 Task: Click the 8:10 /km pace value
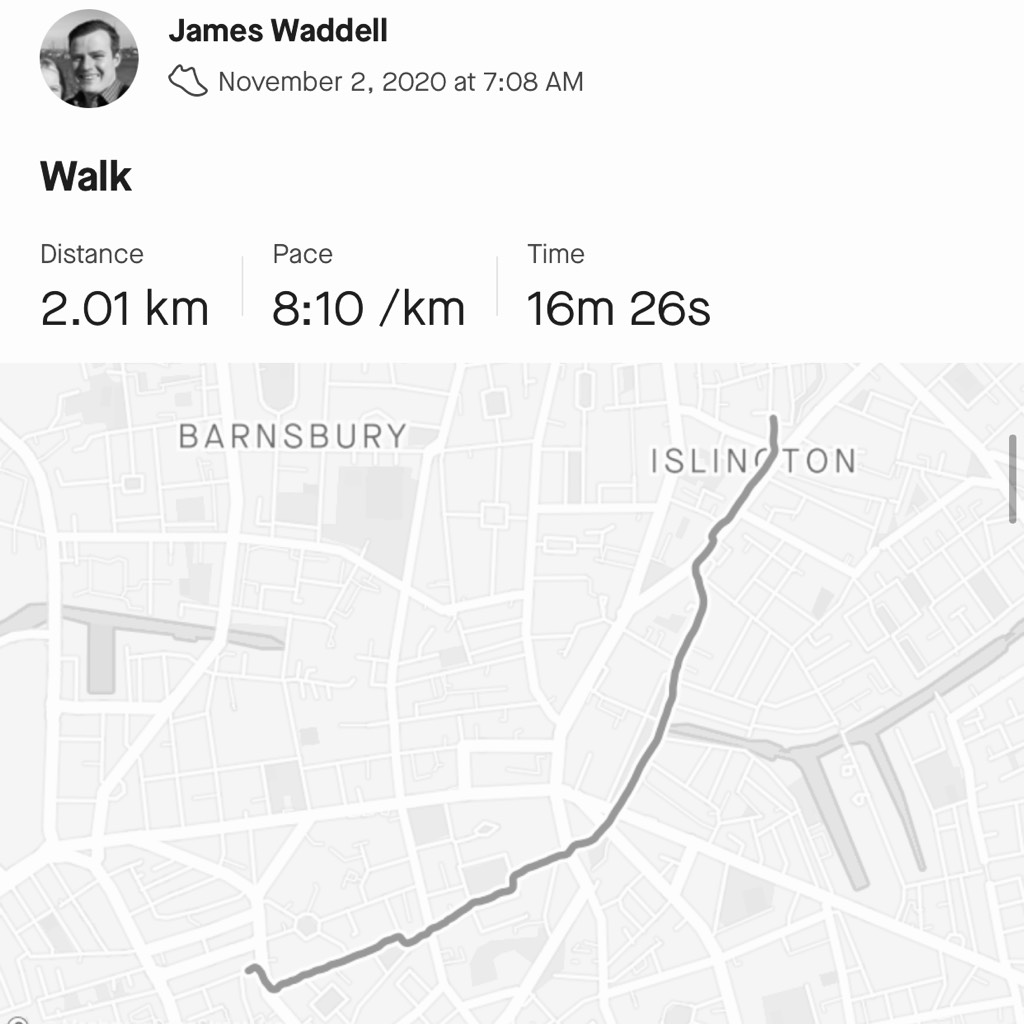click(368, 308)
